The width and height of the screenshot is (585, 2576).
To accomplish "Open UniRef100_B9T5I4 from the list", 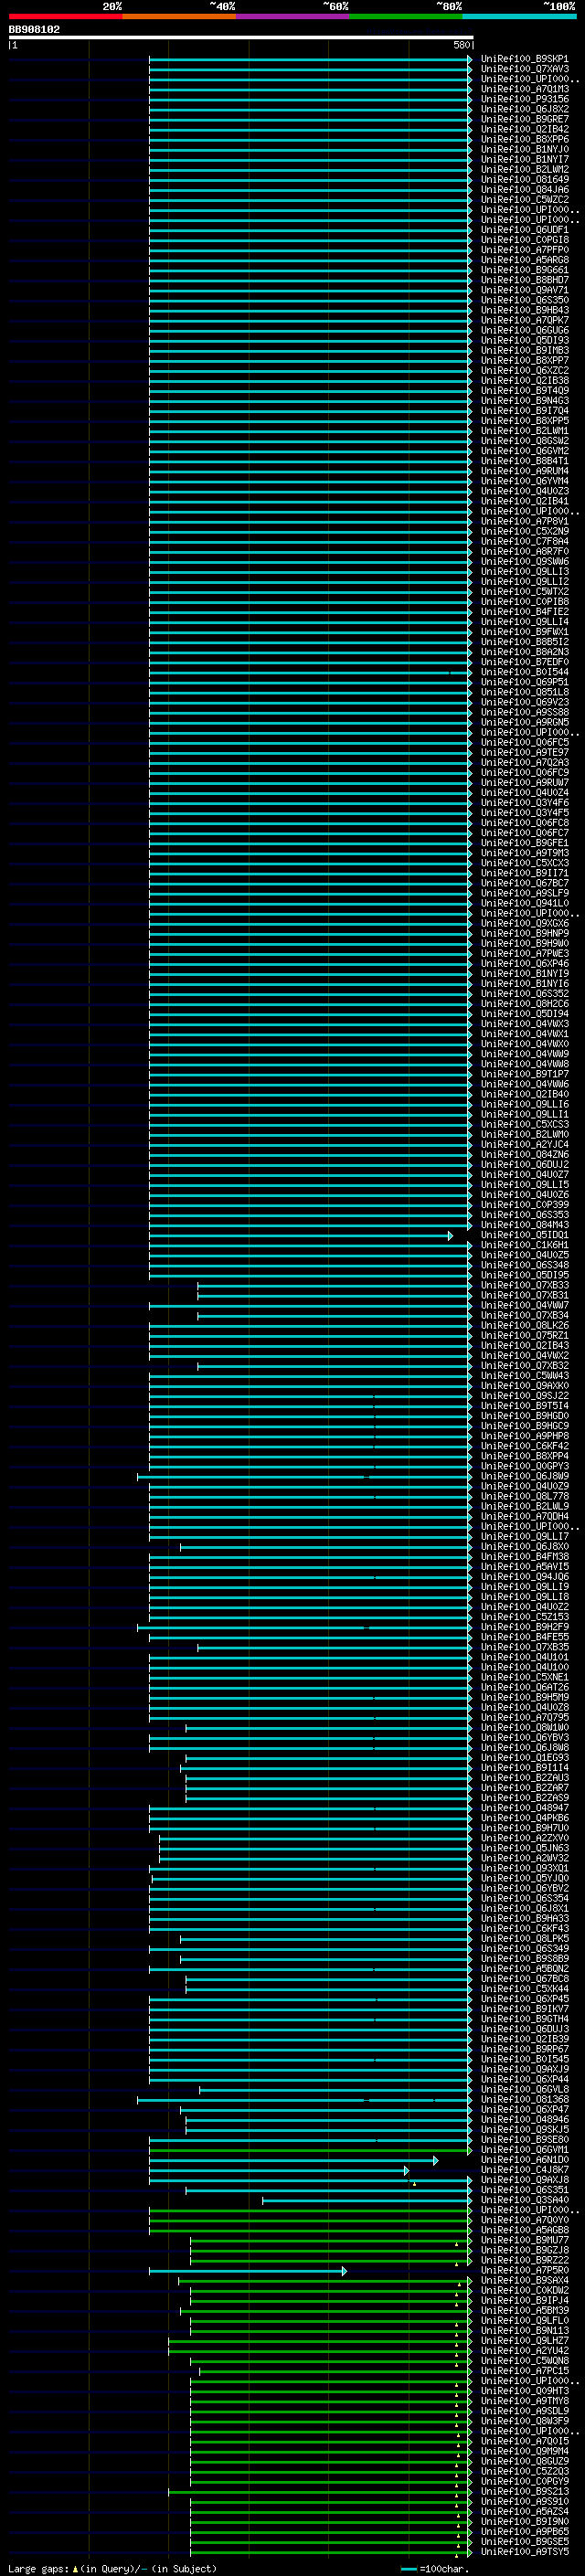I will click(525, 1406).
